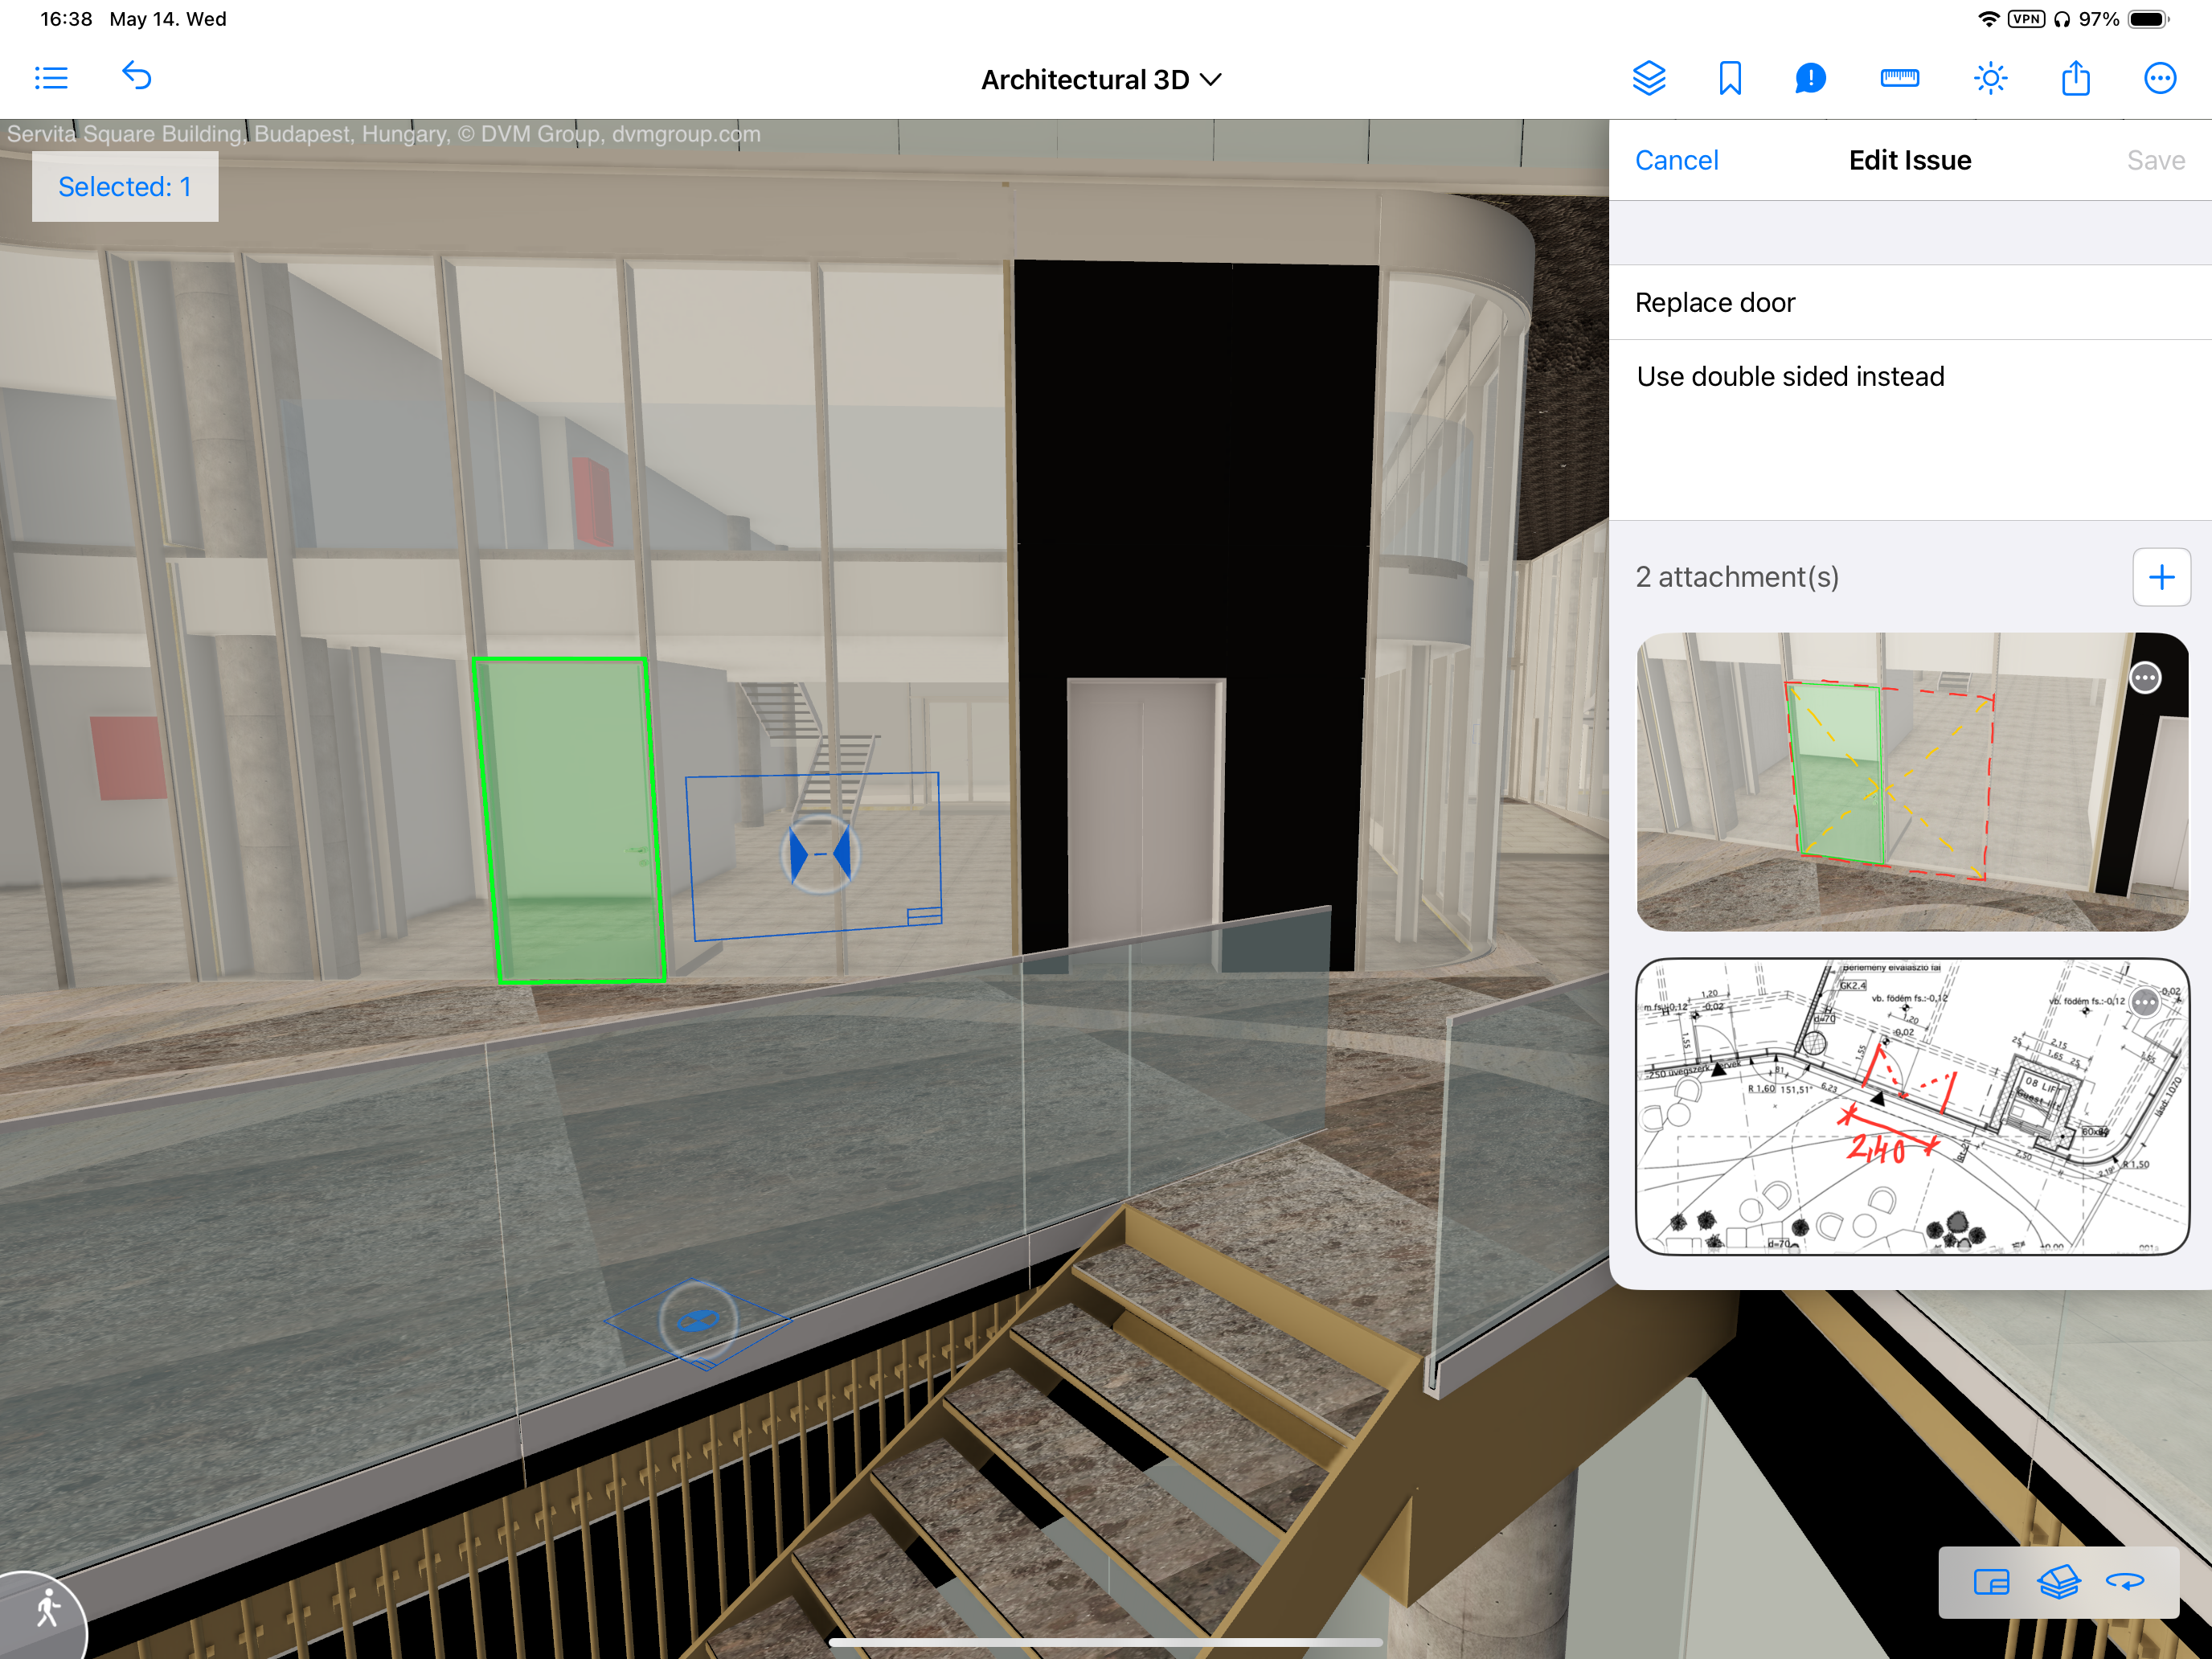This screenshot has width=2212, height=1659.
Task: Expand the Architectural 3D view dropdown
Action: [x=1101, y=80]
